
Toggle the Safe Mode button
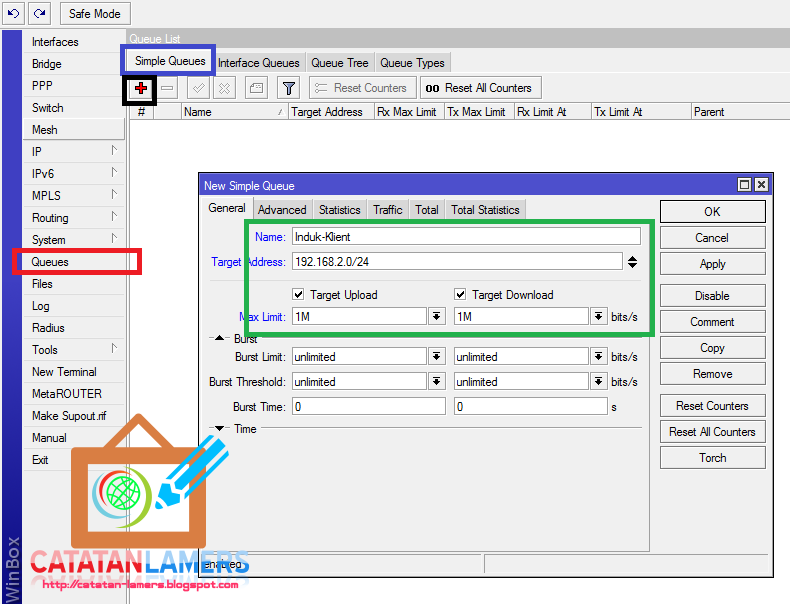pos(95,14)
